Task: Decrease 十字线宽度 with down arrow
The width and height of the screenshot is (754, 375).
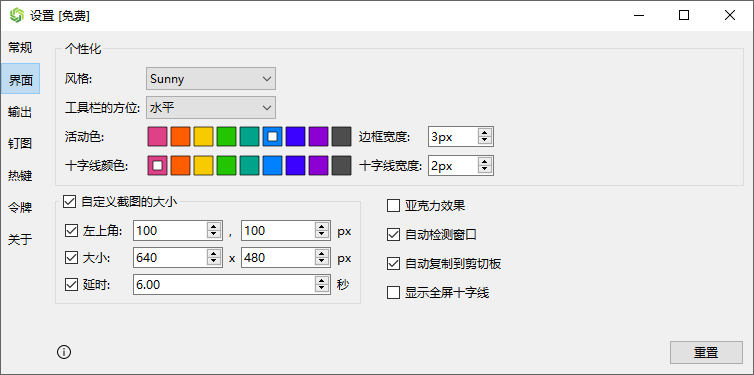Action: click(485, 170)
